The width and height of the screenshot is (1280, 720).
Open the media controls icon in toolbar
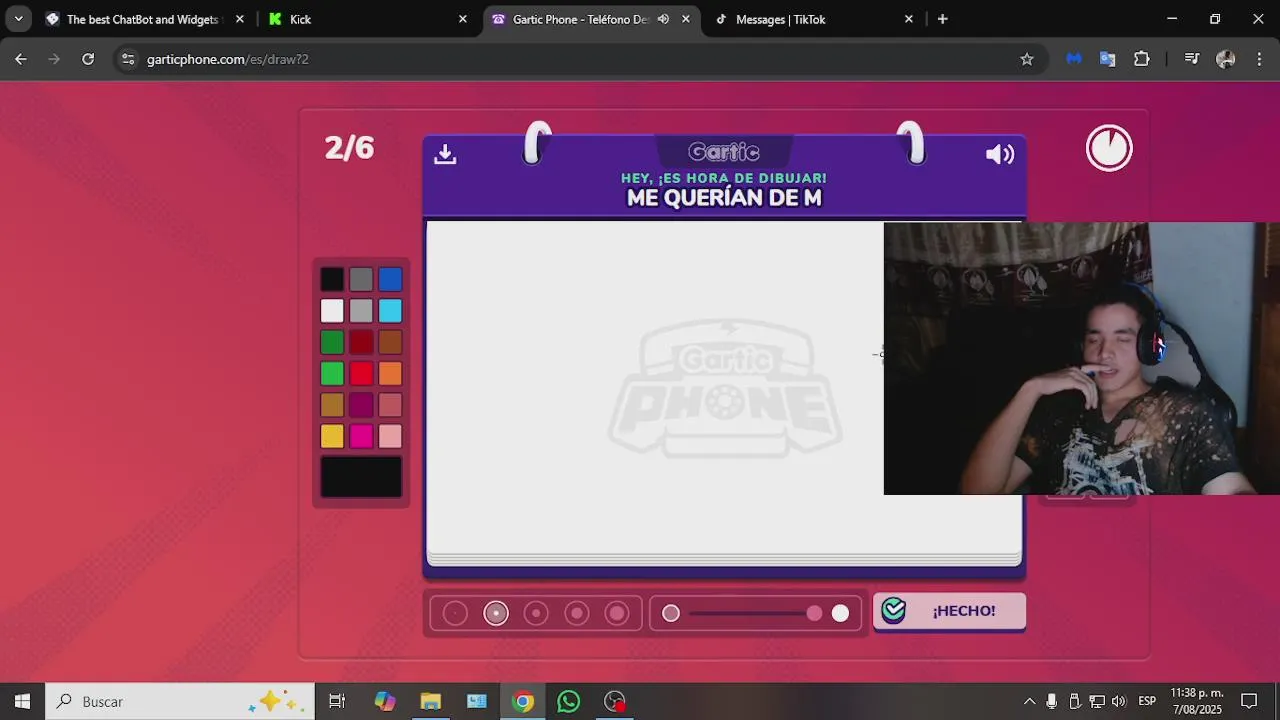click(1191, 59)
